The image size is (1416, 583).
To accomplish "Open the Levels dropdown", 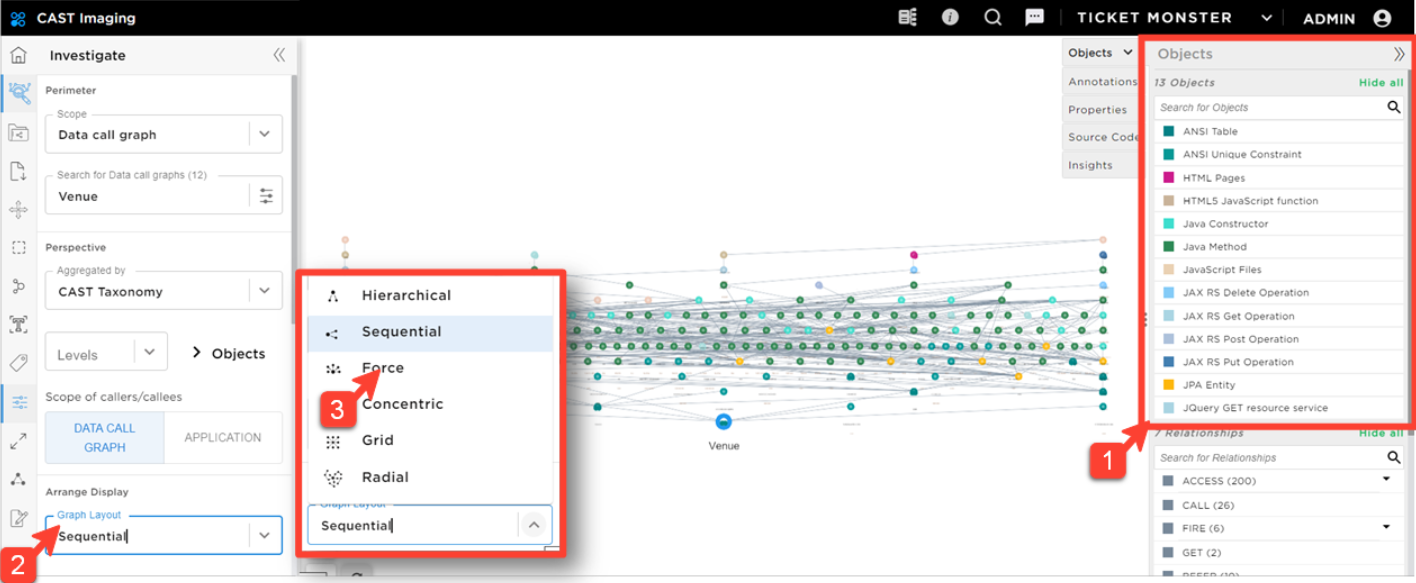I will pyautogui.click(x=106, y=353).
